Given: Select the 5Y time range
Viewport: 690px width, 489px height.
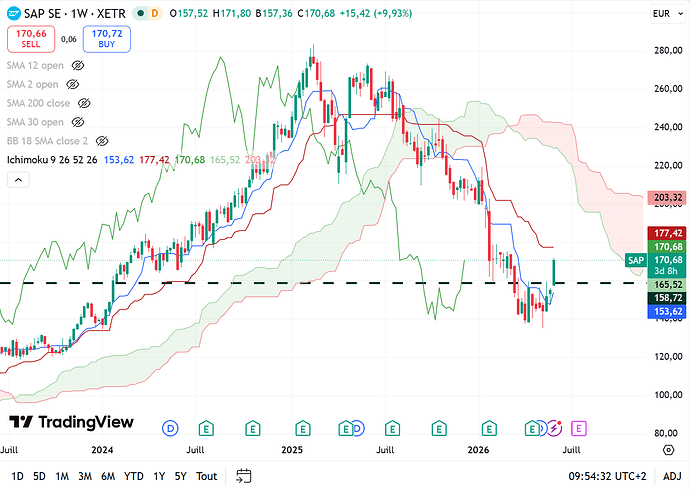Looking at the screenshot, I should pos(180,476).
